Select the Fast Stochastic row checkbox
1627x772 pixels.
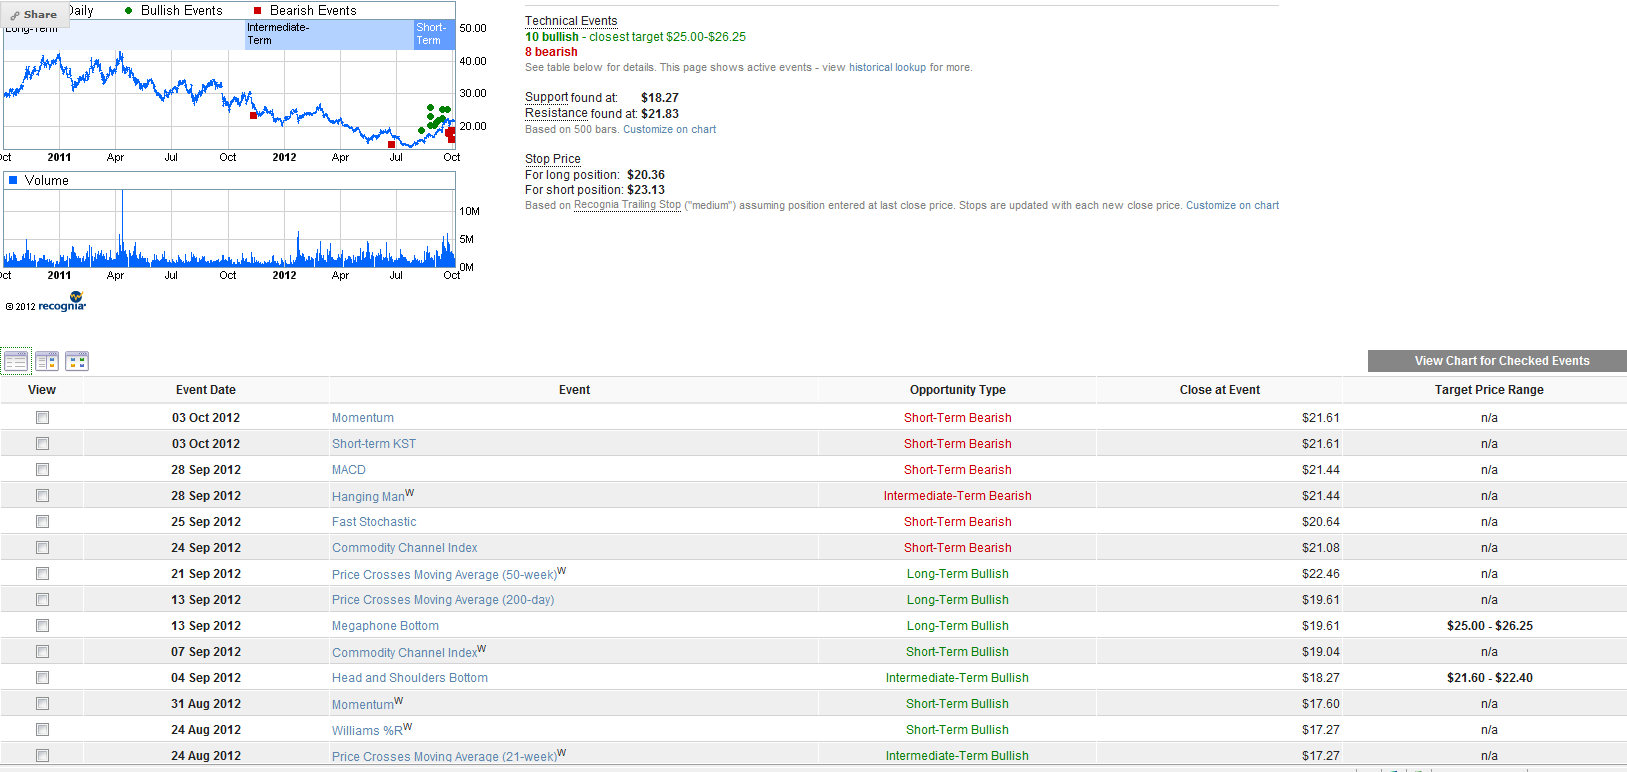[42, 521]
